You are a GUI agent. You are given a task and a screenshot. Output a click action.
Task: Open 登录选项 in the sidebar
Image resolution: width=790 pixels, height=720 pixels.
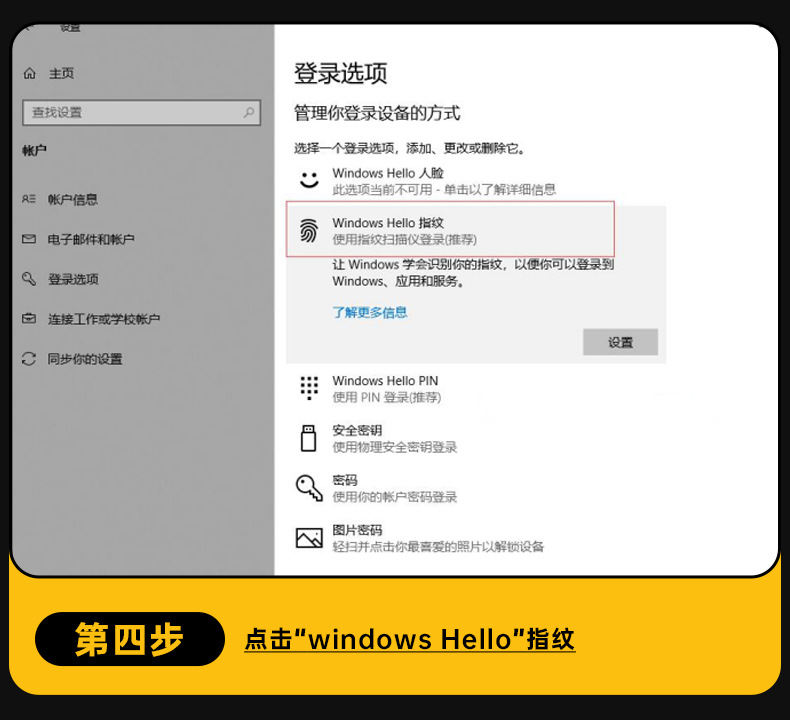click(73, 279)
